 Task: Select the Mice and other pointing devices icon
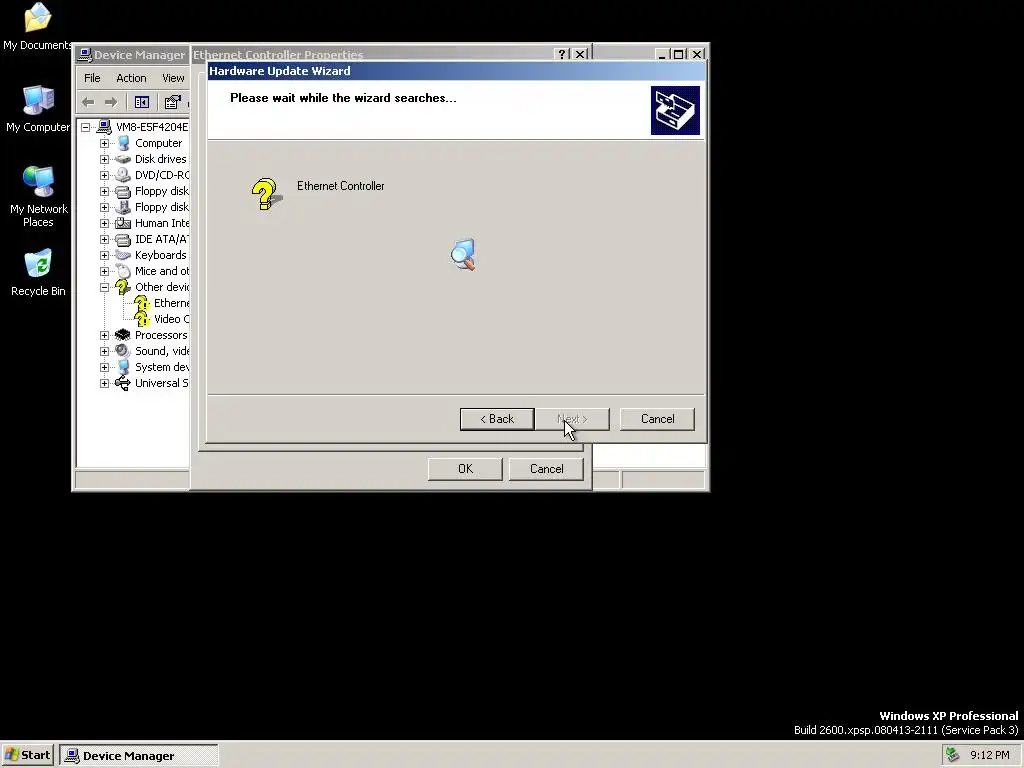tap(123, 271)
